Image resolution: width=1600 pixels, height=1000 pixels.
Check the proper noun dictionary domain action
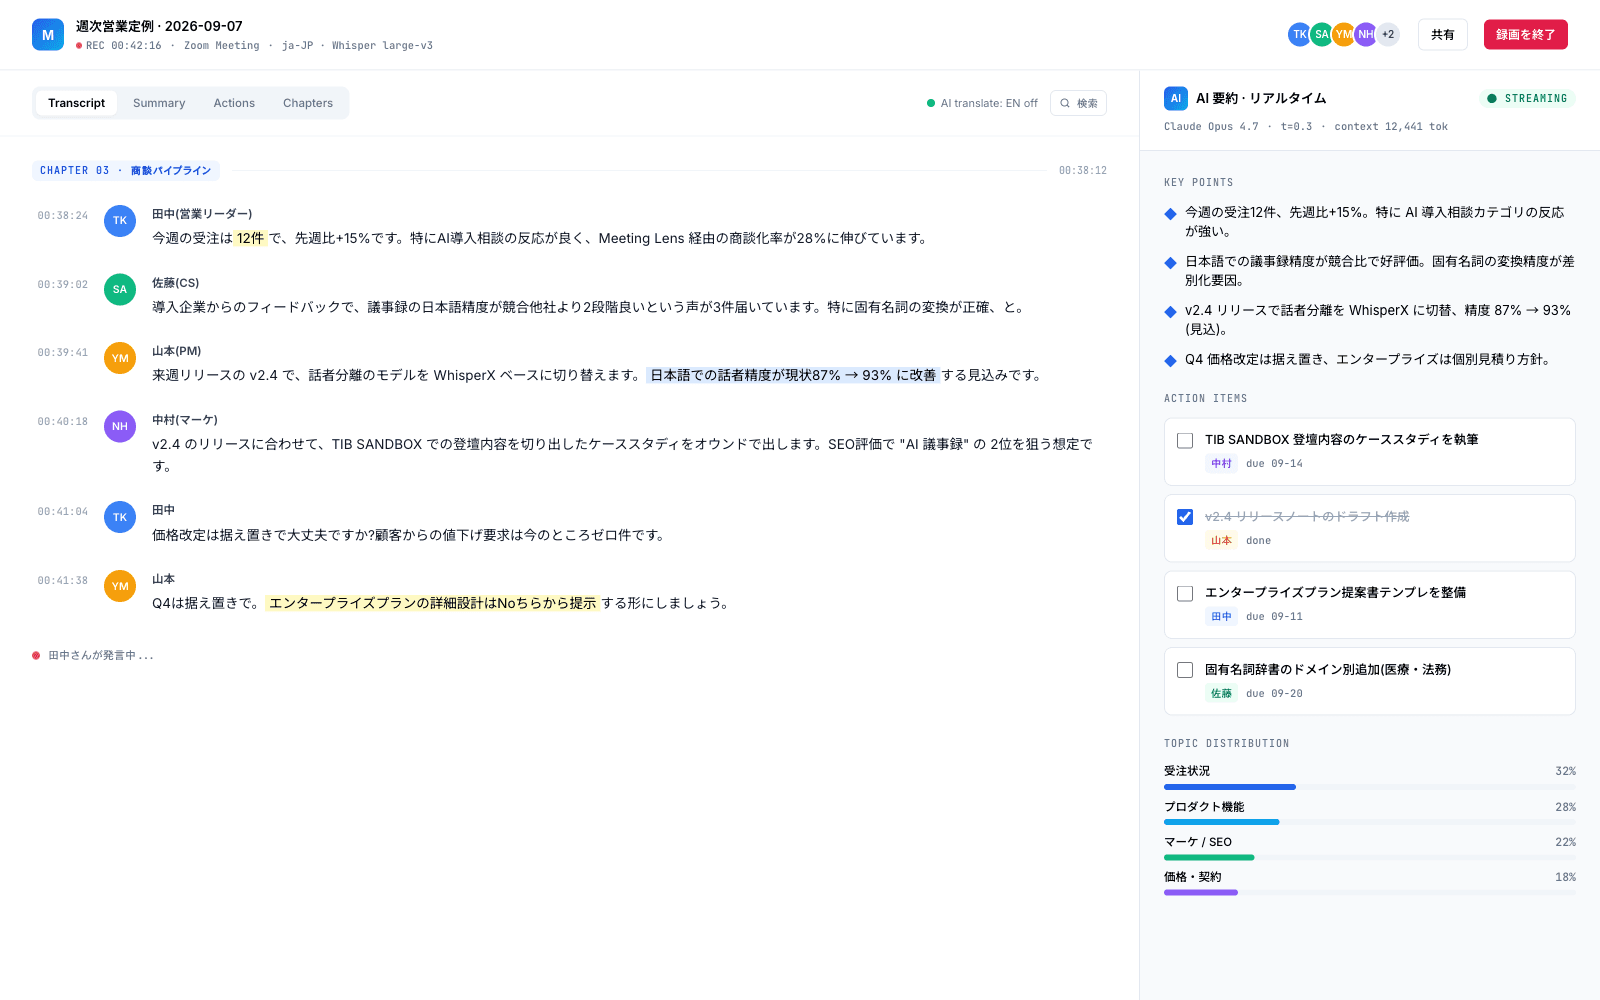point(1185,670)
